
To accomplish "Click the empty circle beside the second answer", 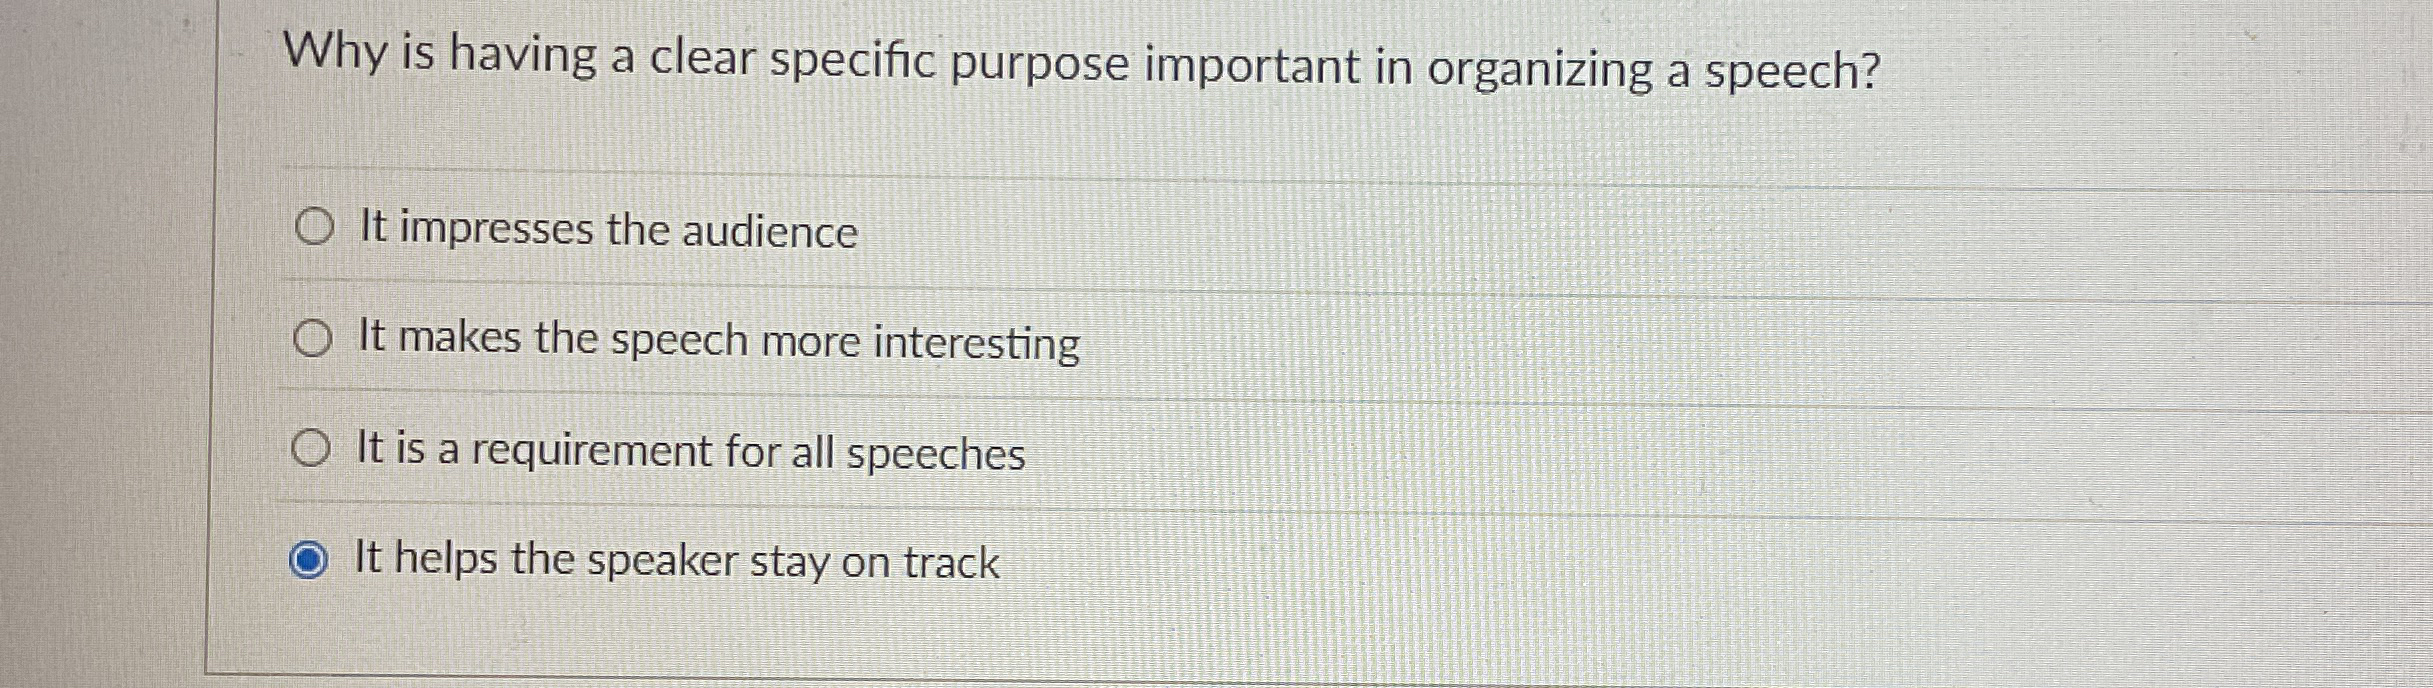I will pyautogui.click(x=313, y=340).
